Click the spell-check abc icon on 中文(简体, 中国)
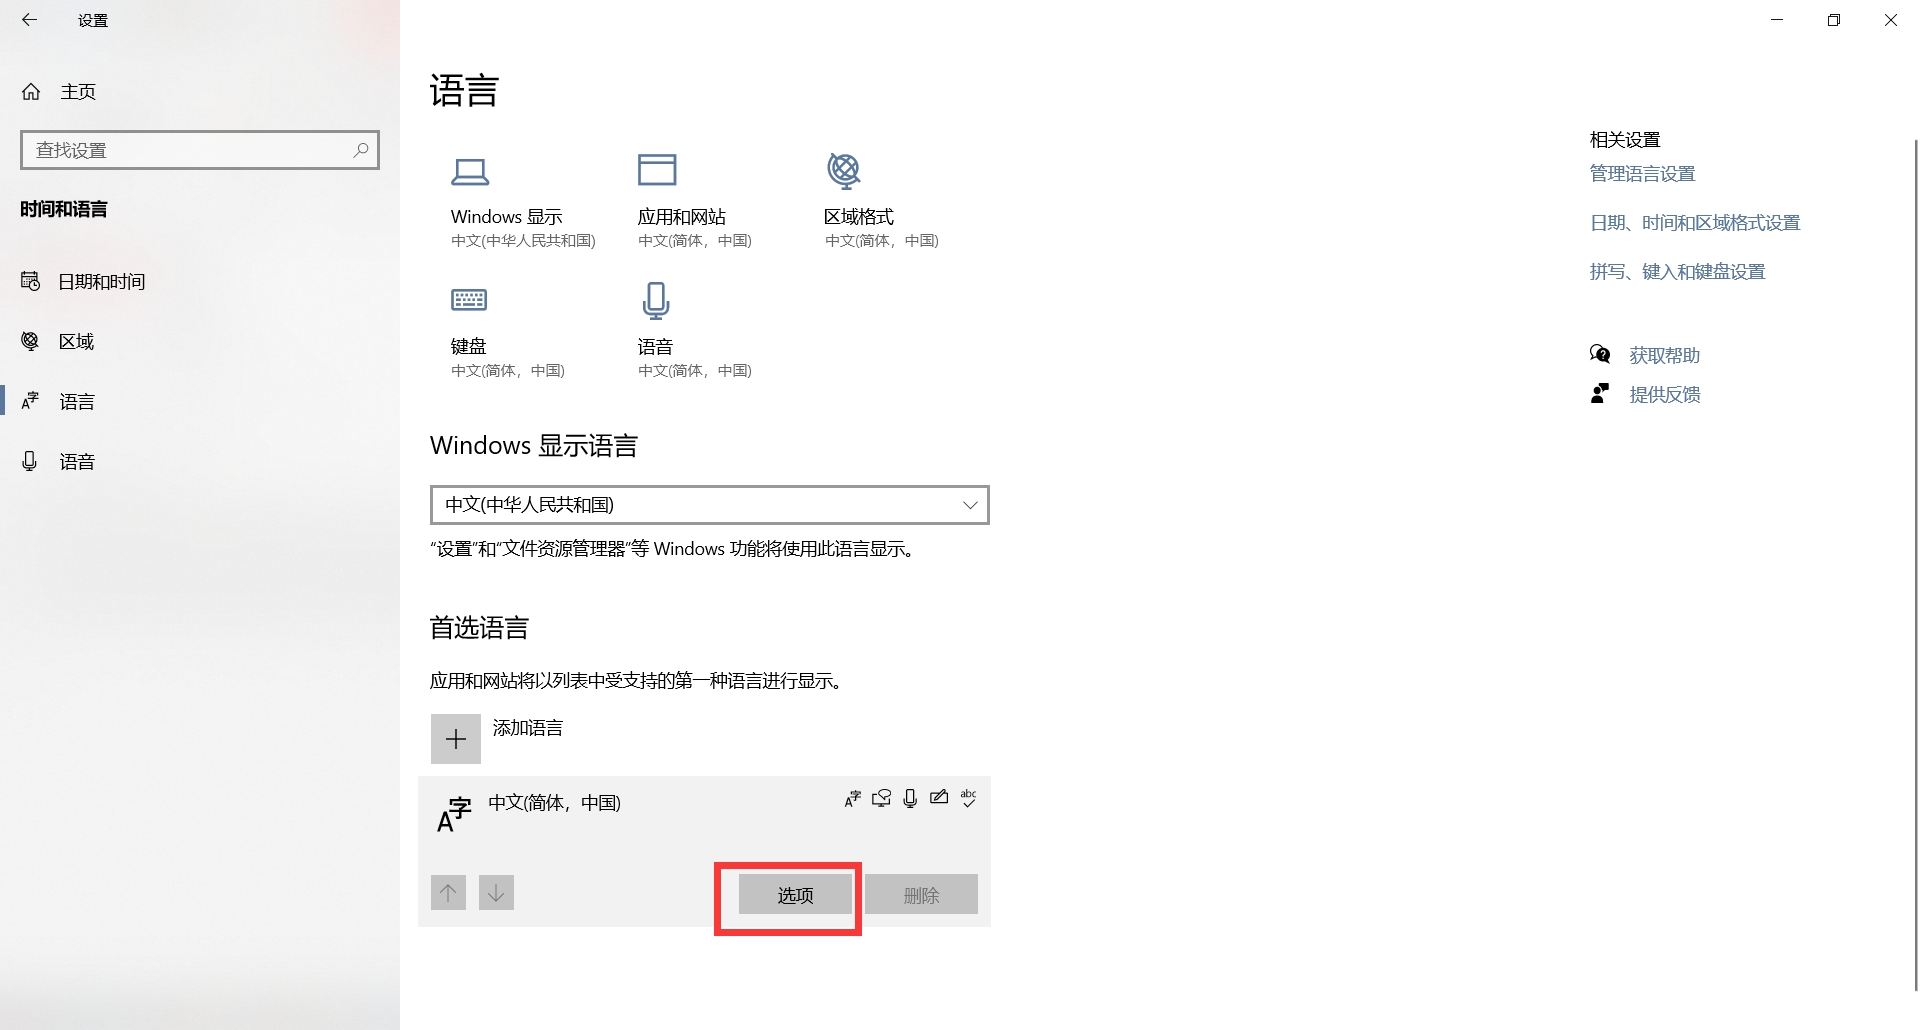The height and width of the screenshot is (1030, 1920). tap(968, 798)
